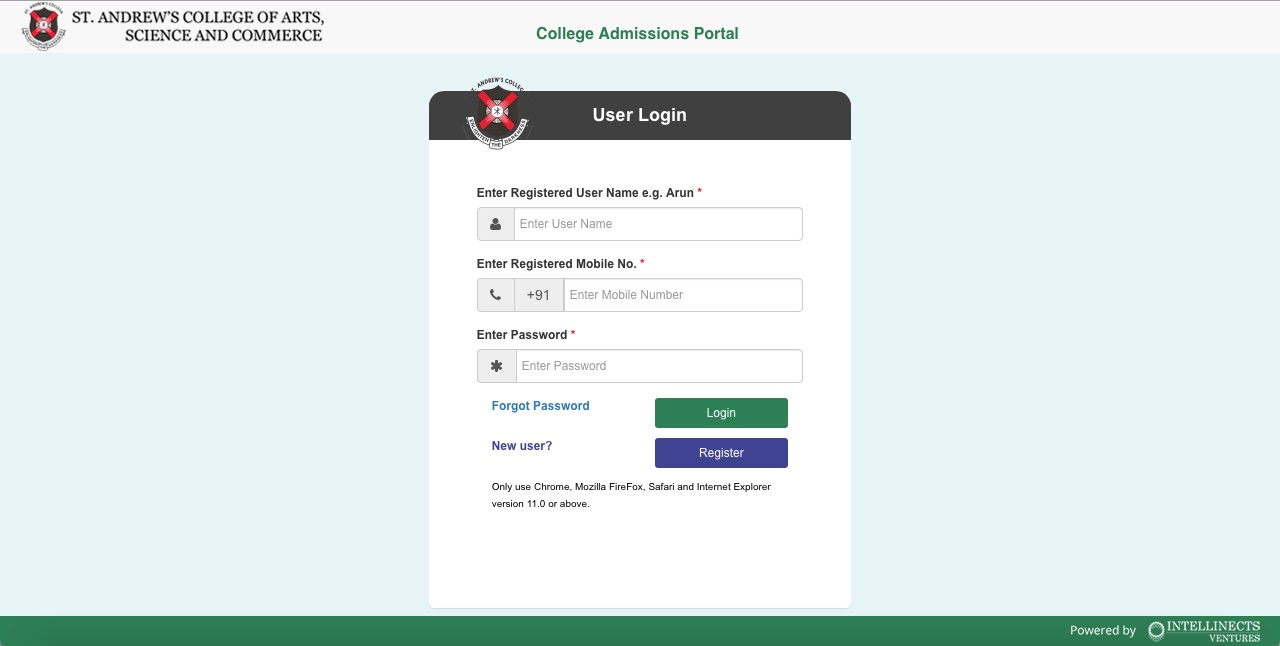Click the 'Powered by' footer text
The image size is (1280, 646).
[x=1103, y=630]
